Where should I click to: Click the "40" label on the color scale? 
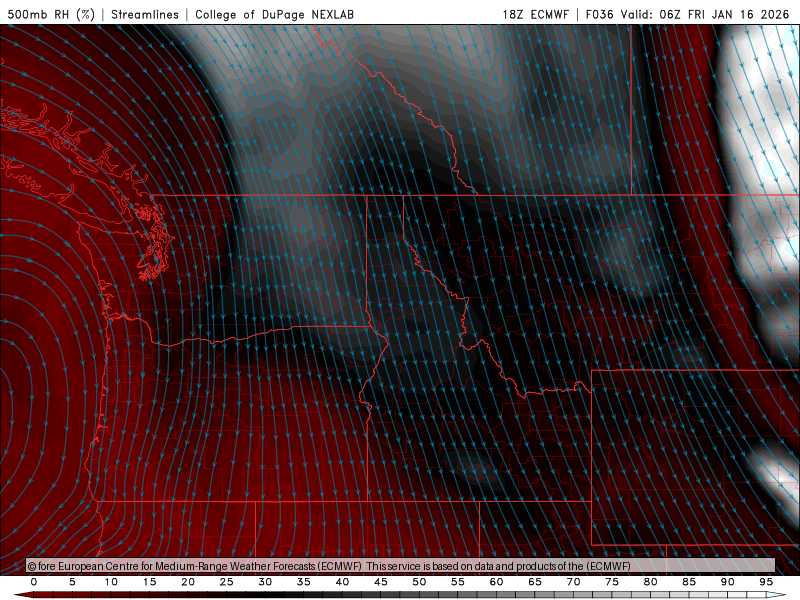(342, 582)
